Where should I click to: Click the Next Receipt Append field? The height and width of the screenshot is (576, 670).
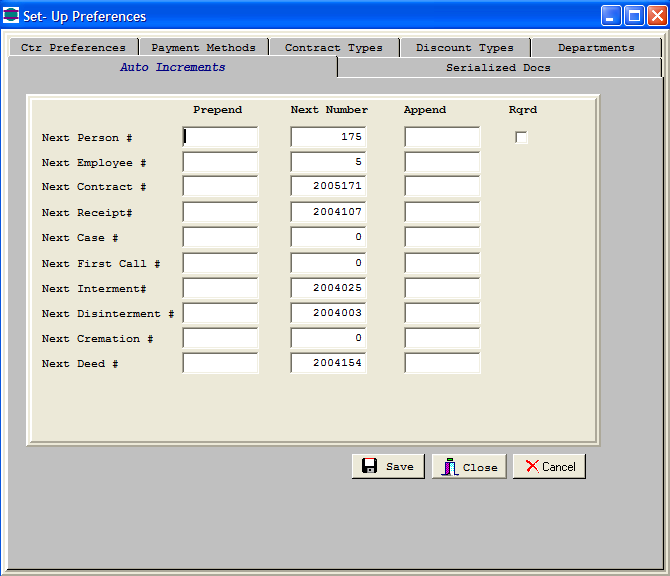(442, 212)
